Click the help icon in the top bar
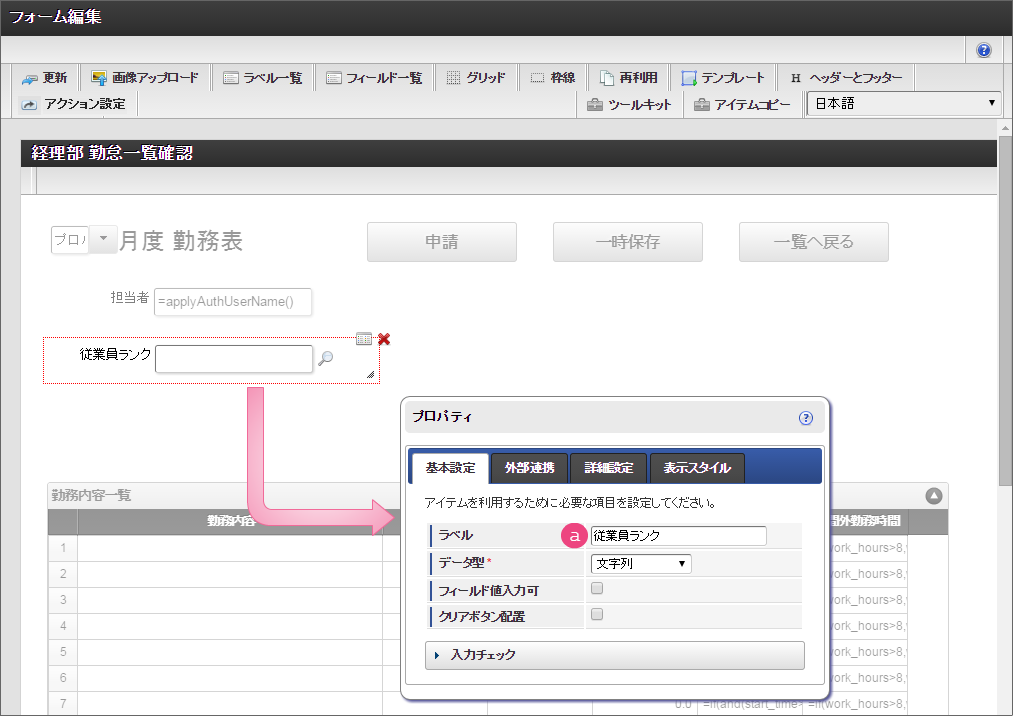The image size is (1013, 716). (984, 50)
